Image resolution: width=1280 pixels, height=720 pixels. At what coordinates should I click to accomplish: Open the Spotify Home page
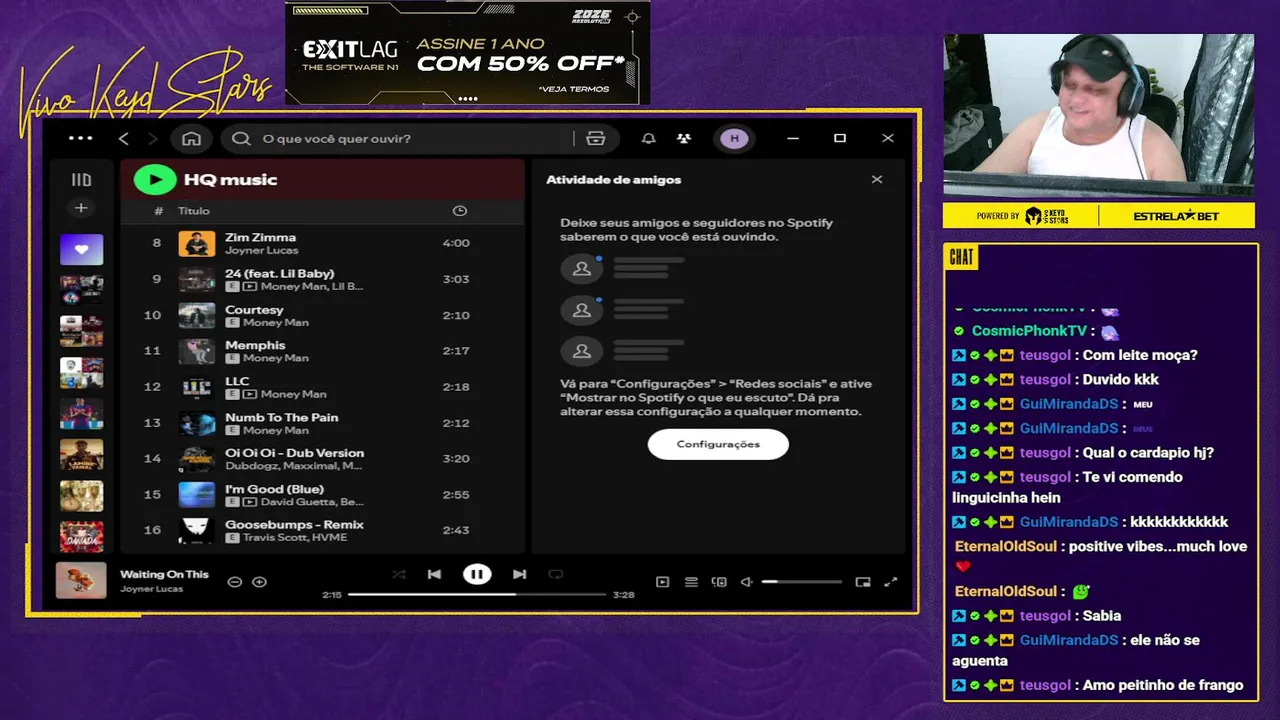tap(191, 138)
